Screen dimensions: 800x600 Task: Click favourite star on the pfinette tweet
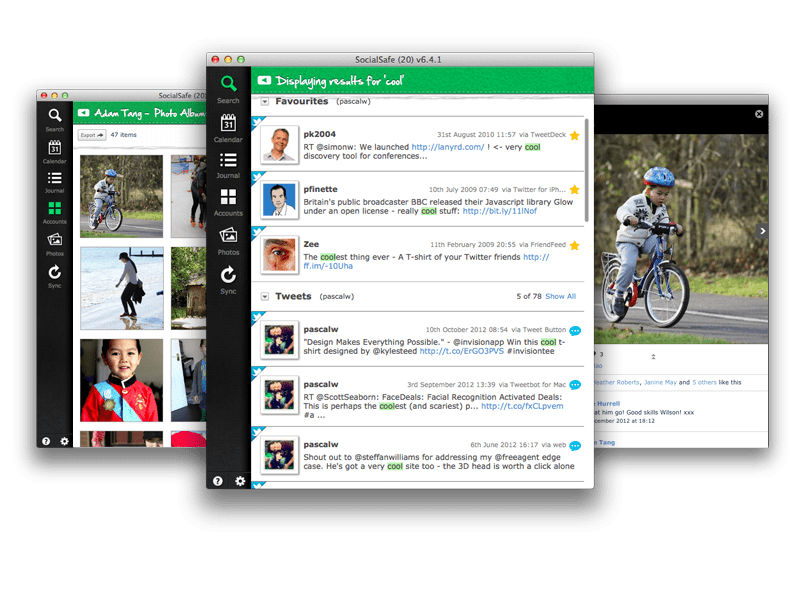(x=574, y=190)
